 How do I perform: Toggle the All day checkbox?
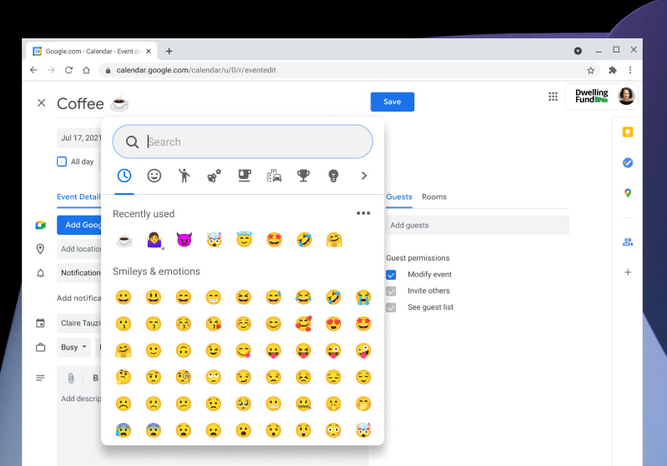click(62, 162)
